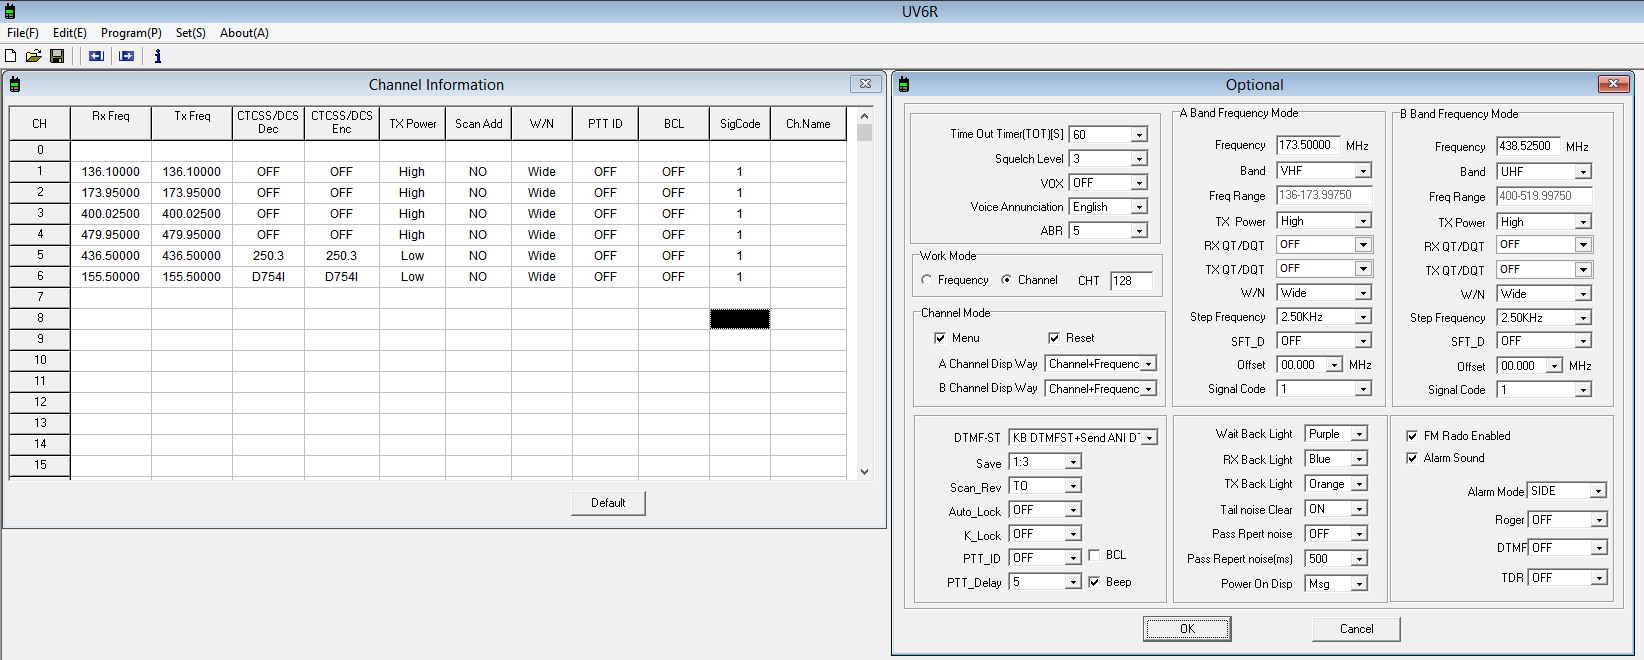Open the blue info toolbar icon
Viewport: 1644px width, 660px height.
[157, 56]
